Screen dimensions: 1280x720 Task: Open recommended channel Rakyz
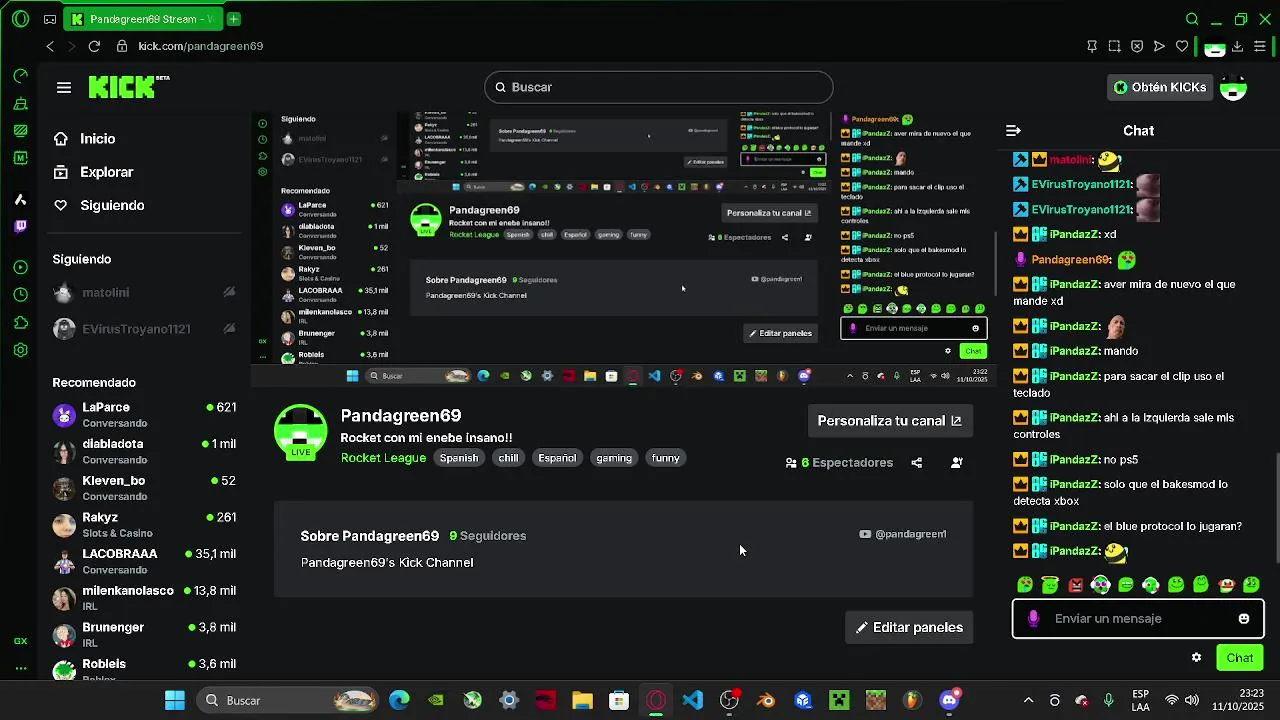pyautogui.click(x=145, y=525)
